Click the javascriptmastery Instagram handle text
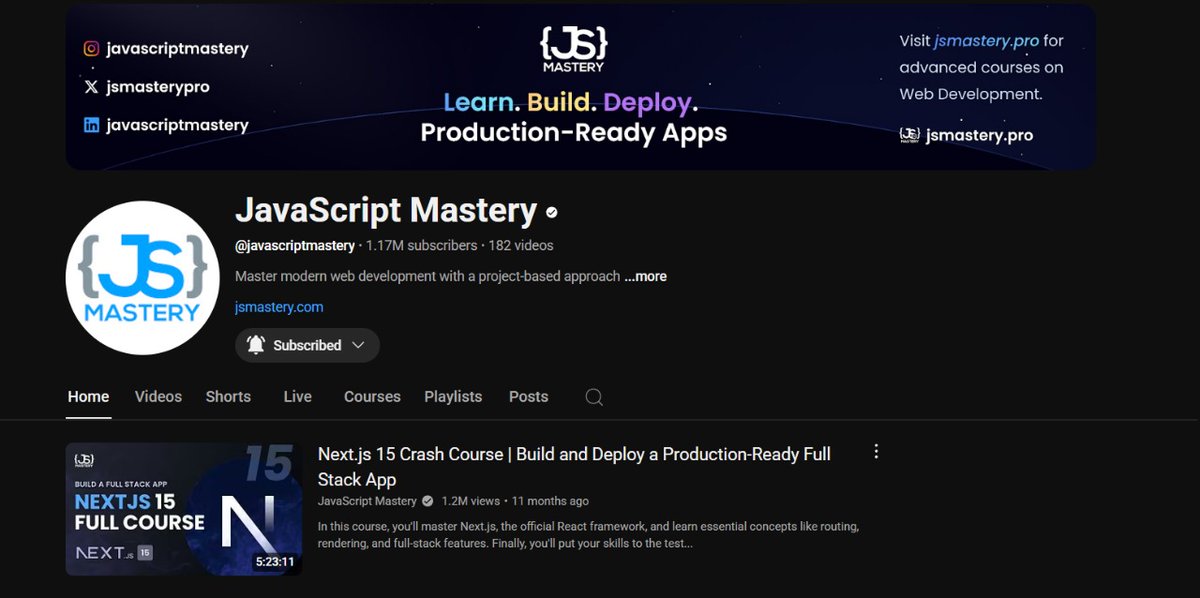 pyautogui.click(x=177, y=48)
